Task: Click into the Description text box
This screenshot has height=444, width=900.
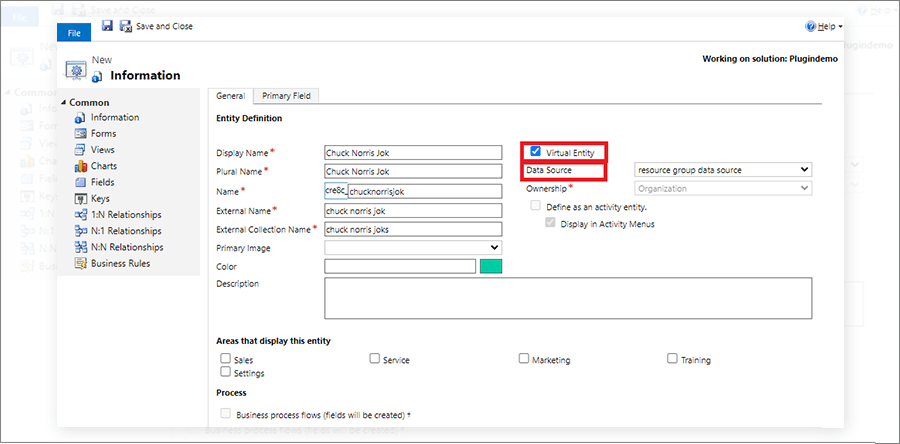Action: pos(567,297)
